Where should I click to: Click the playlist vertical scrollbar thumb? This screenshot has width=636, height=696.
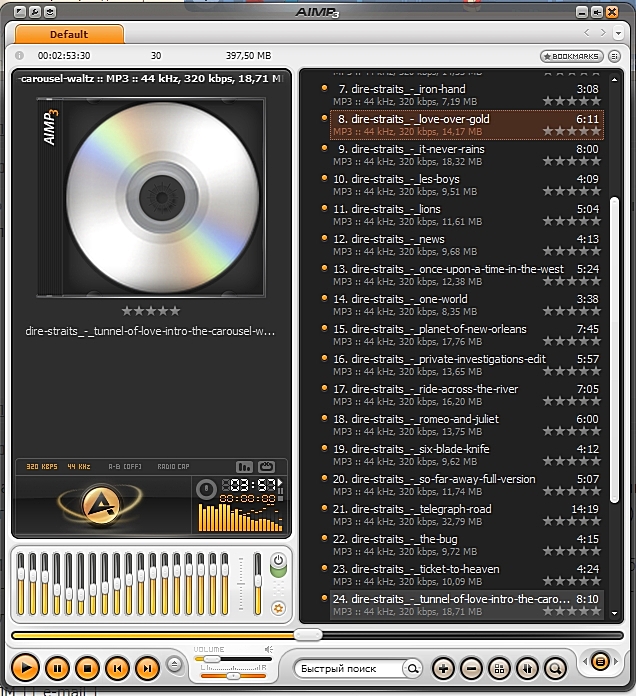pos(614,350)
